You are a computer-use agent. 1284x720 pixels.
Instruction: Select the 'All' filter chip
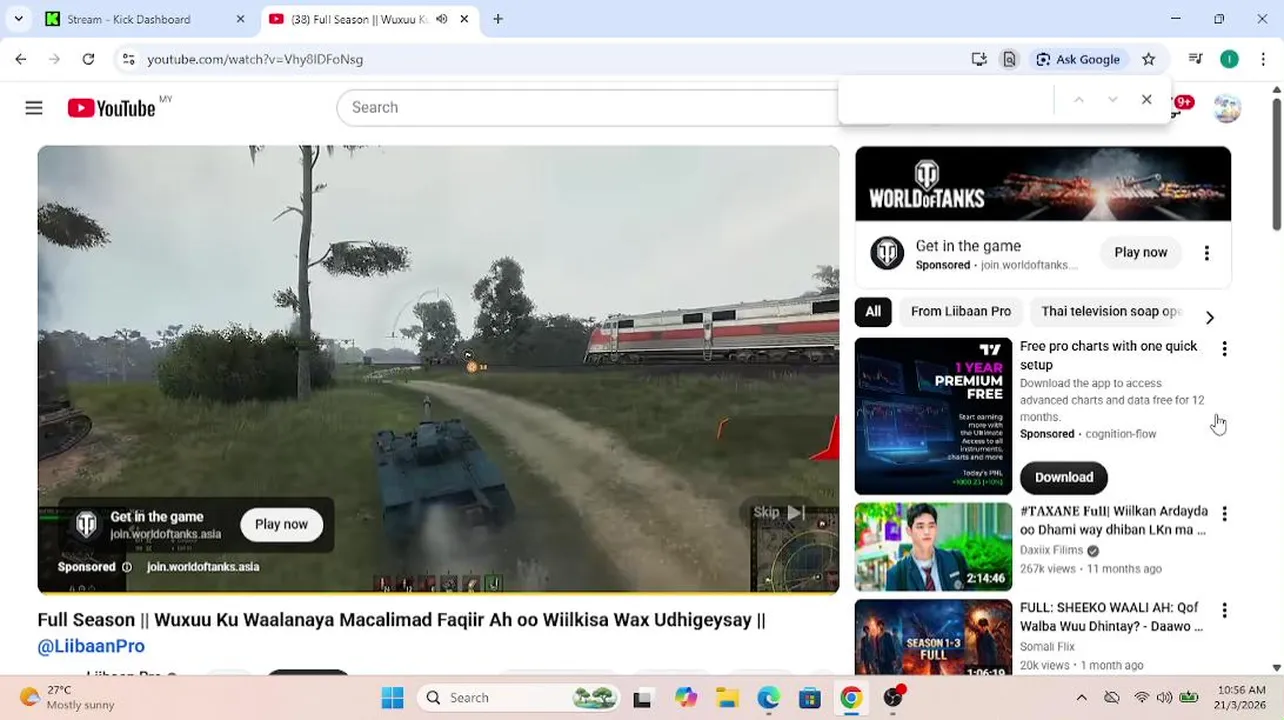point(873,312)
